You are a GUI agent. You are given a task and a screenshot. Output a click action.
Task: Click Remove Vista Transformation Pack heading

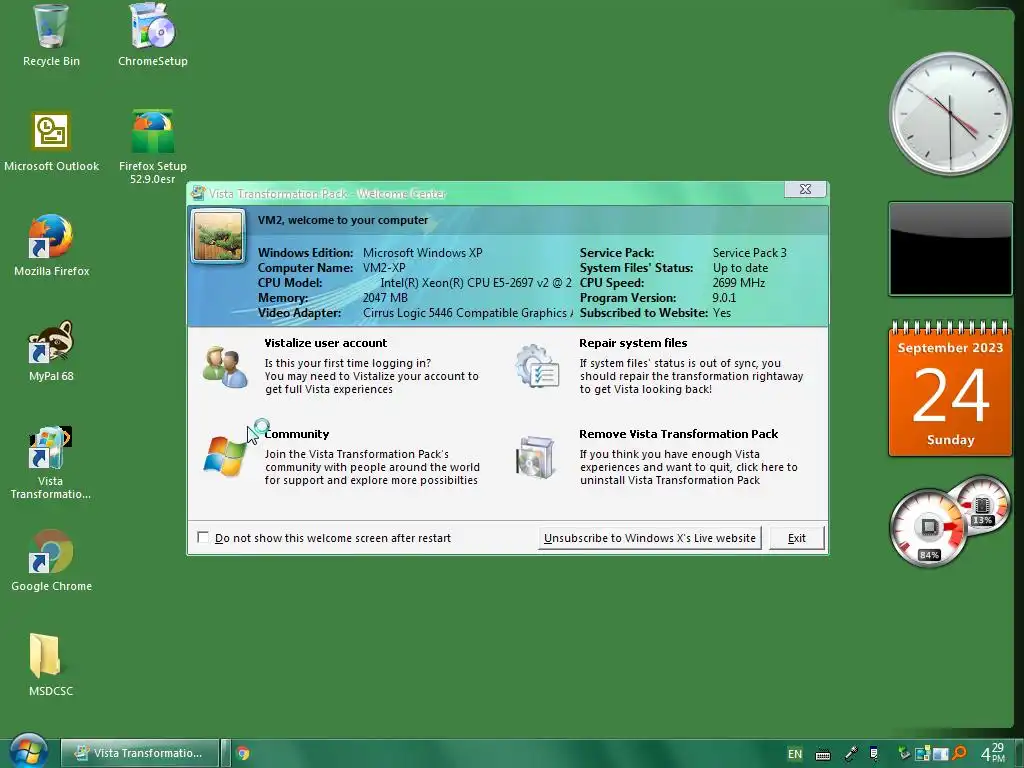[x=678, y=434]
